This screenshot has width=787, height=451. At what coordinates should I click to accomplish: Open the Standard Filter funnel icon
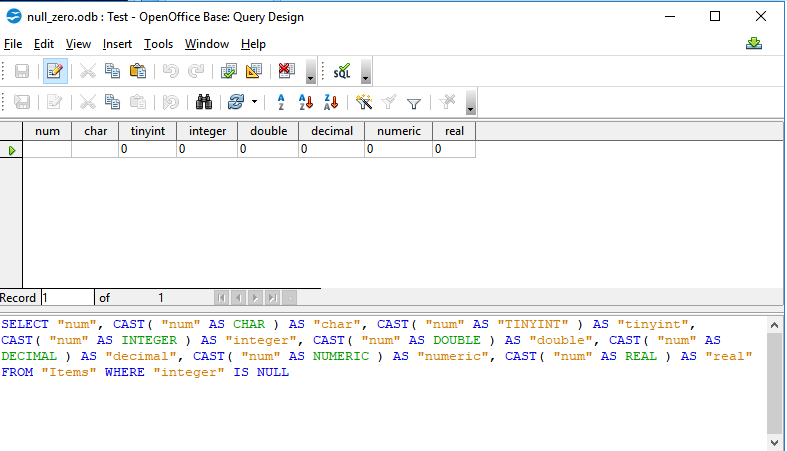coord(414,102)
